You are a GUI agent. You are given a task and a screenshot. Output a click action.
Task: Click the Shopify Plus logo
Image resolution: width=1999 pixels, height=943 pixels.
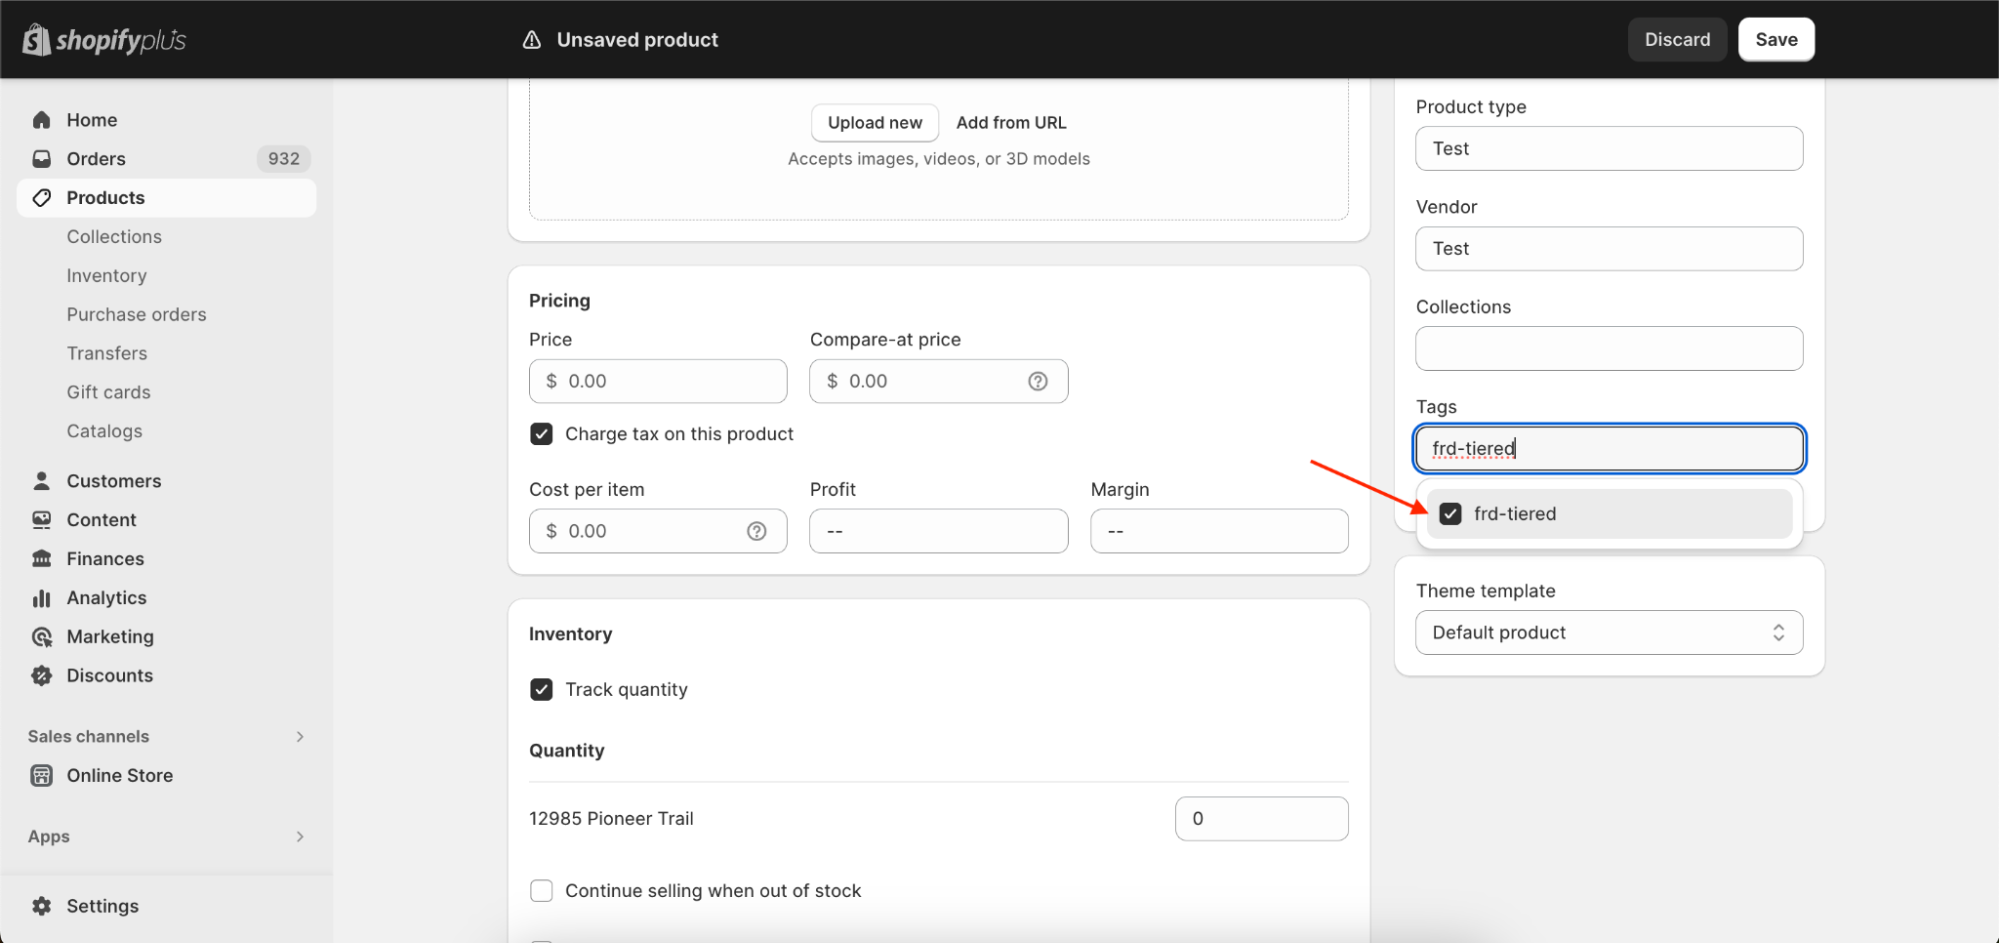[104, 40]
